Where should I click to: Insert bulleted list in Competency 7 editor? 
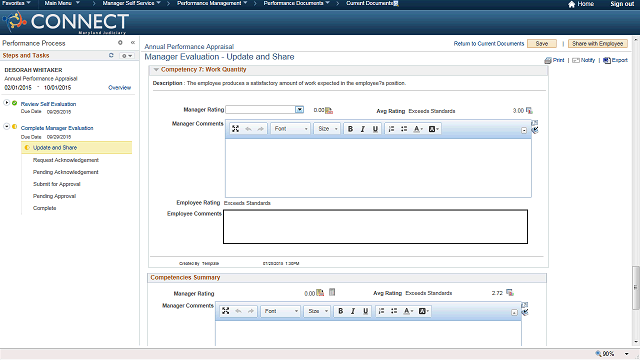coord(404,129)
